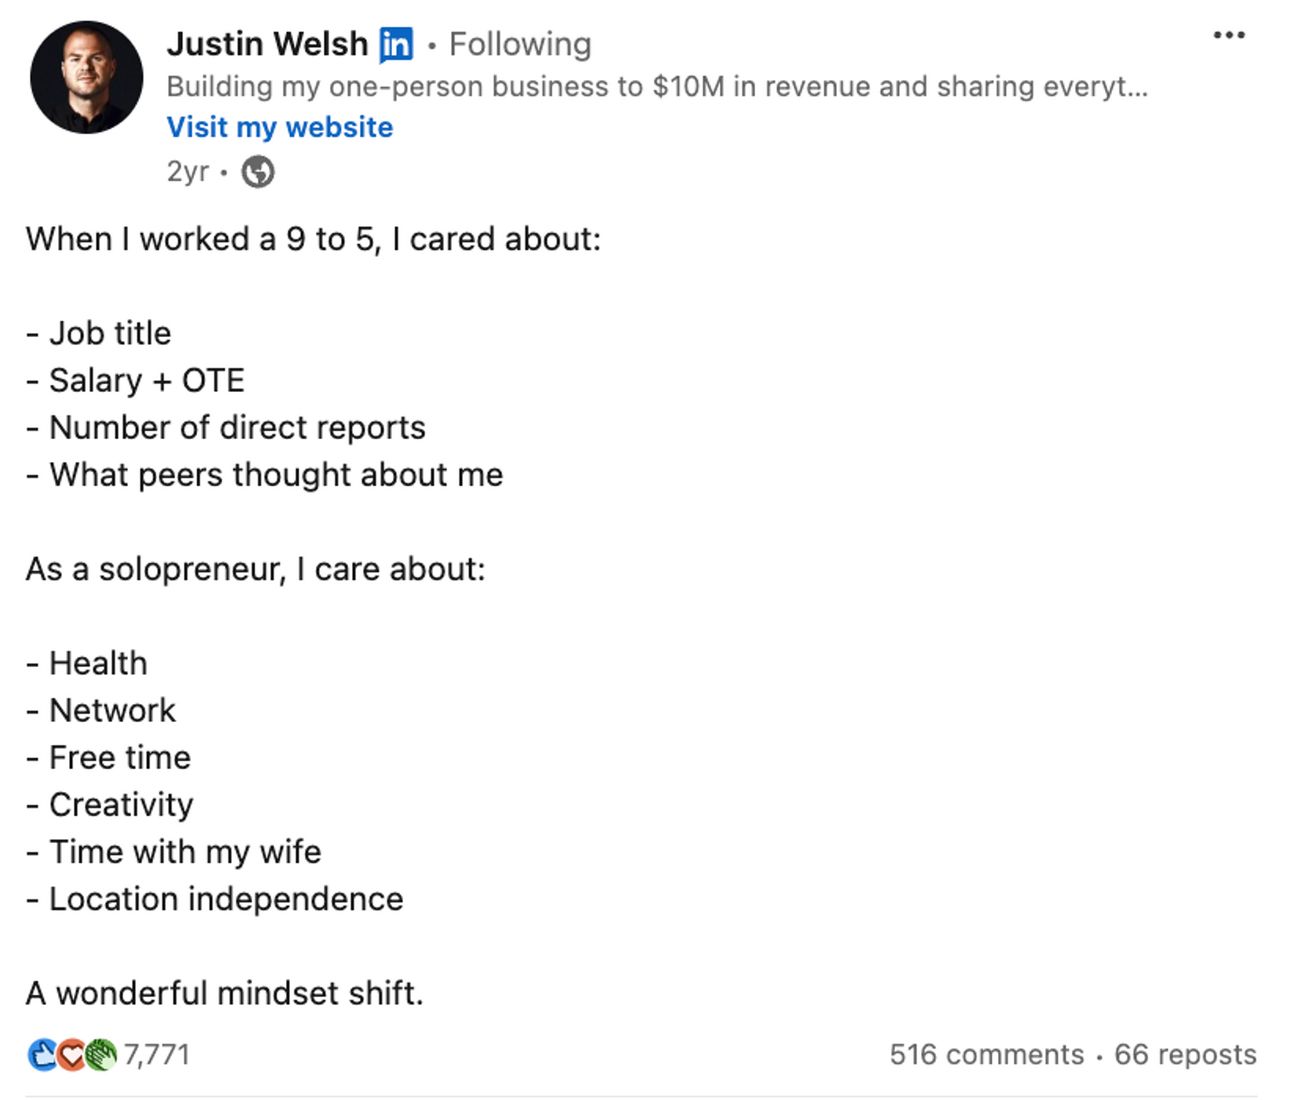This screenshot has width=1292, height=1100.
Task: Open the three-dot post options menu
Action: point(1228,35)
